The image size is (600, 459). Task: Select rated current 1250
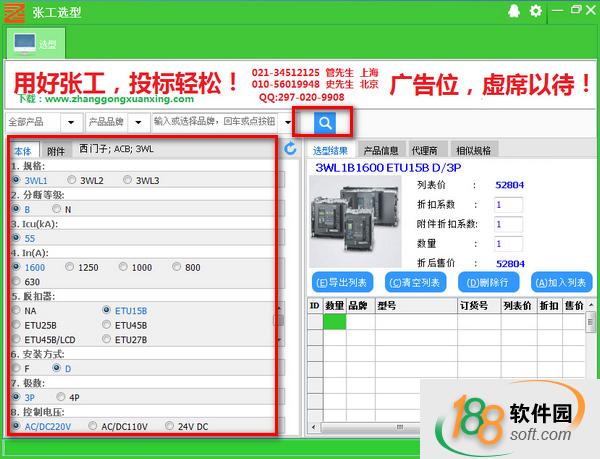[x=69, y=267]
